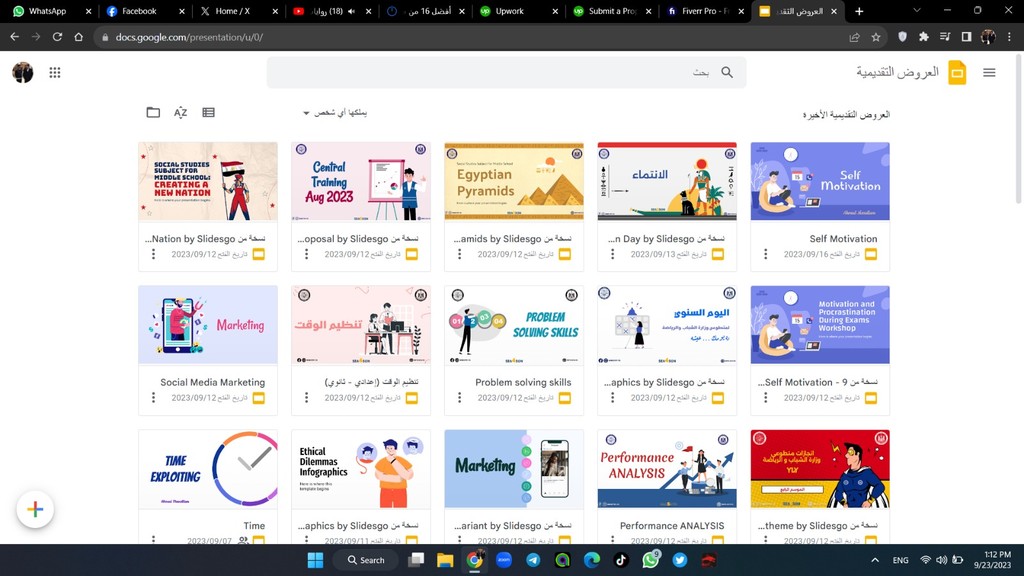Bookmark this page with star icon

(876, 37)
